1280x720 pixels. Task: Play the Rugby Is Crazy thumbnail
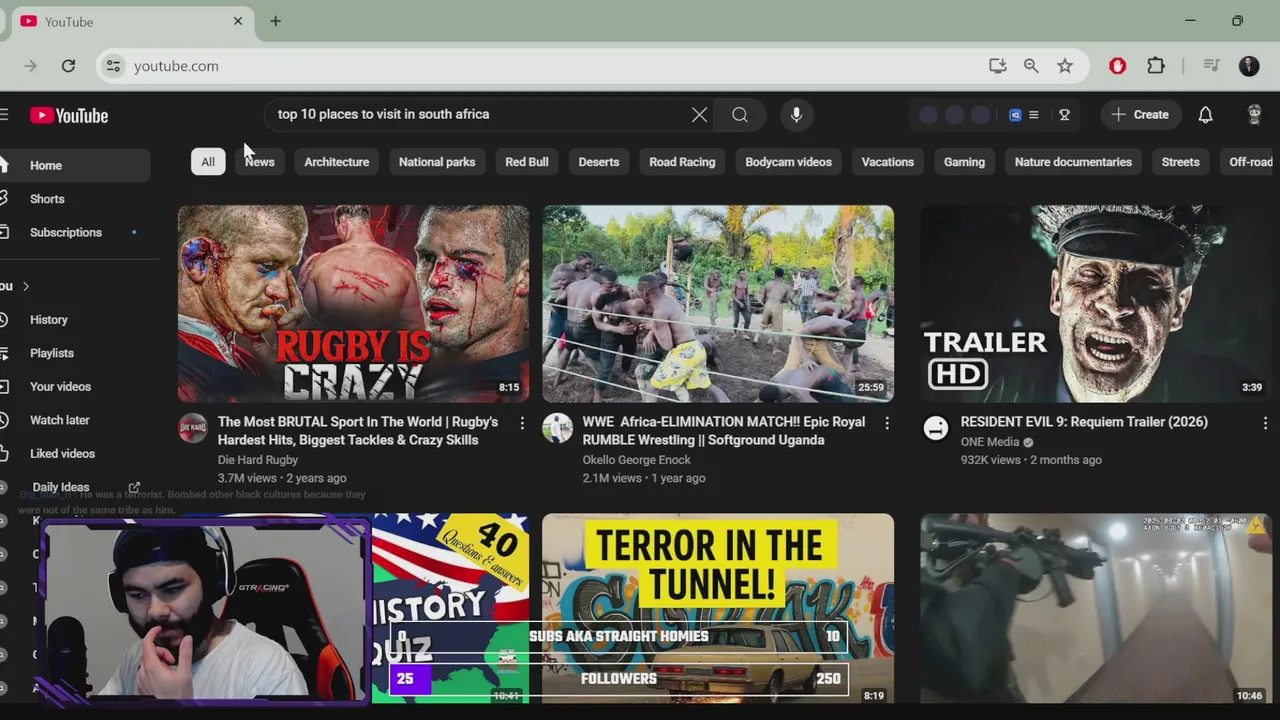pos(353,304)
